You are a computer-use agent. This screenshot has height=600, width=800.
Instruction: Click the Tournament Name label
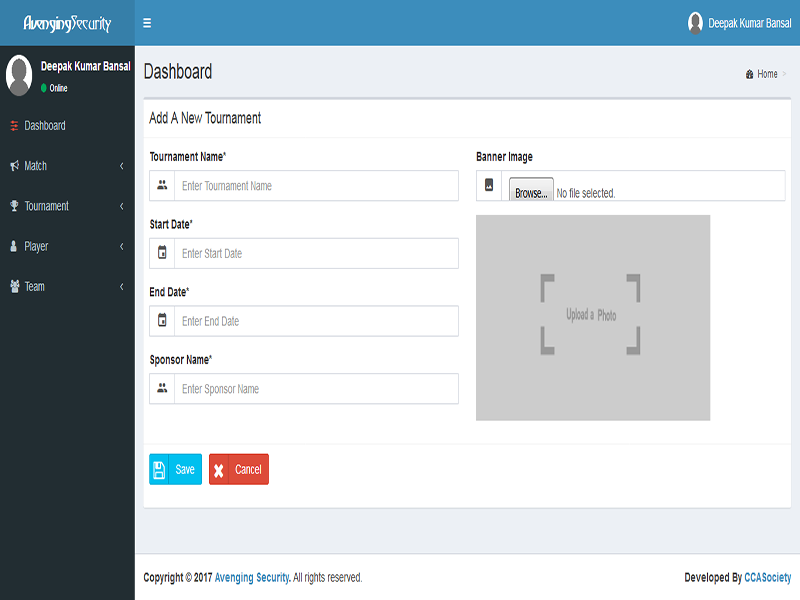coord(188,157)
